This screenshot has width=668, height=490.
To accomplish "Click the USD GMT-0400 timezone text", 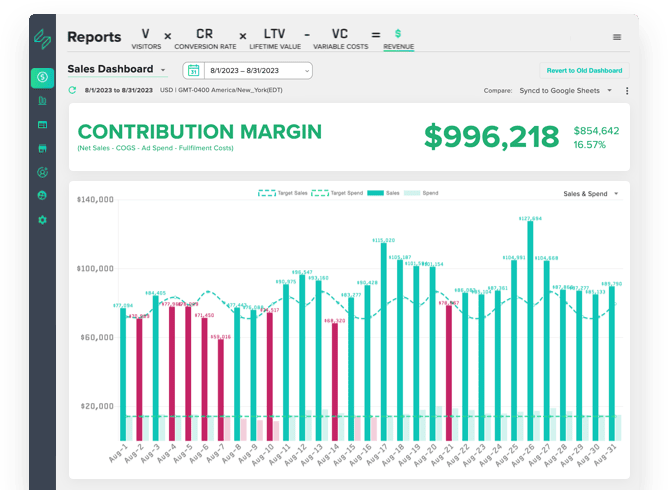I will (x=221, y=90).
